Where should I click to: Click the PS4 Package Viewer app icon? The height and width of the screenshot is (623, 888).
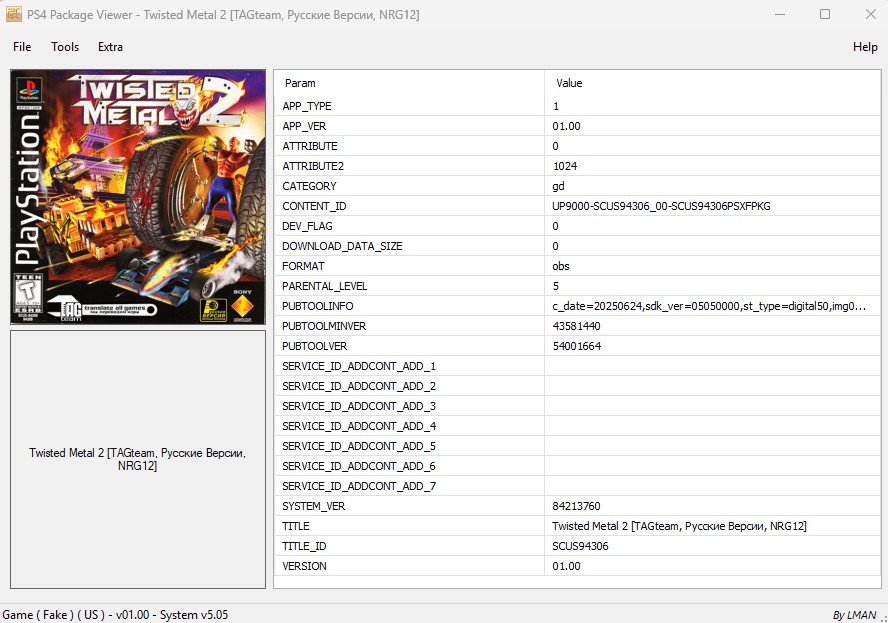click(14, 14)
